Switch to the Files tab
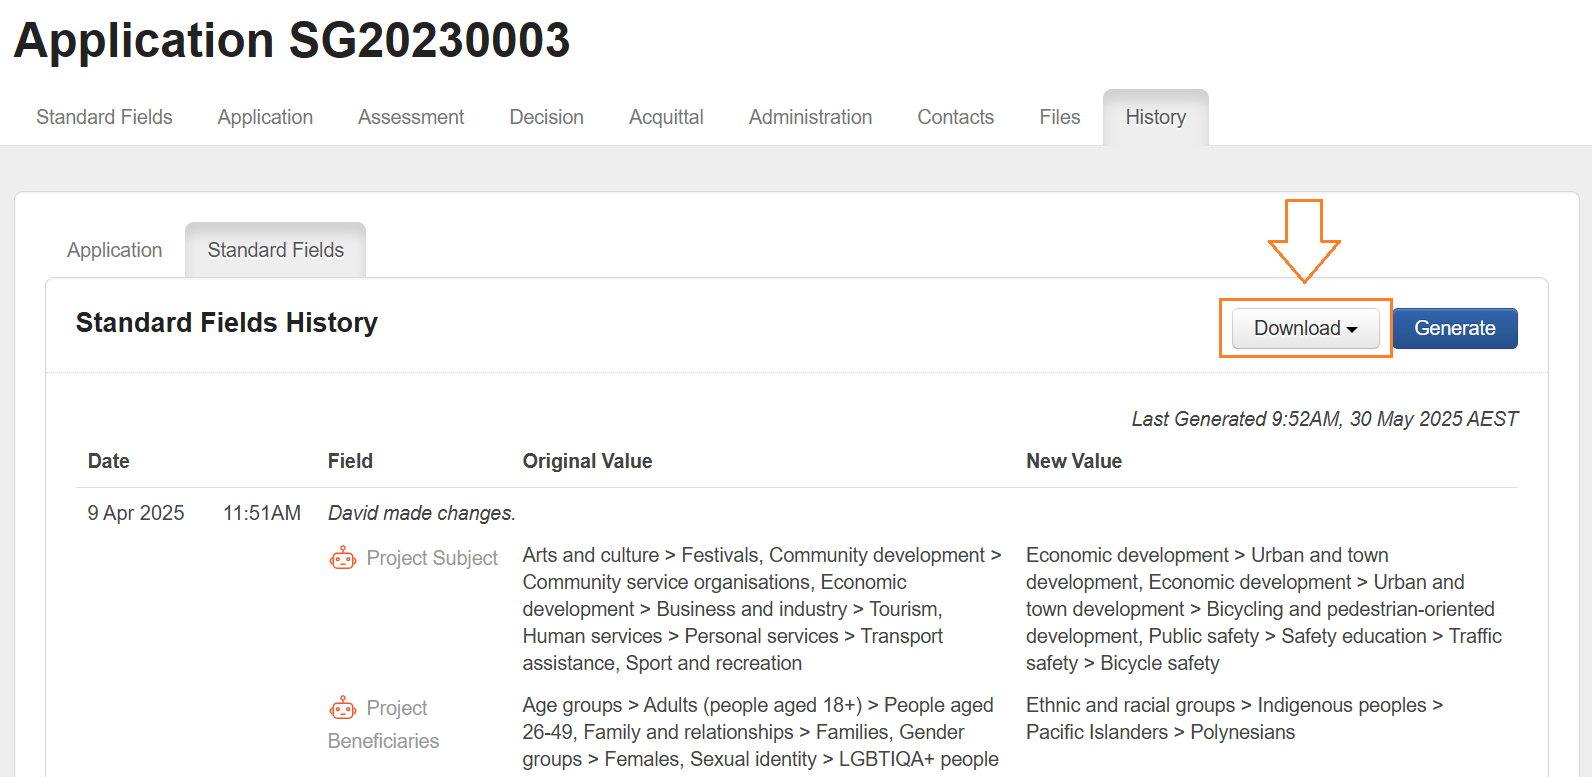 coord(1059,117)
